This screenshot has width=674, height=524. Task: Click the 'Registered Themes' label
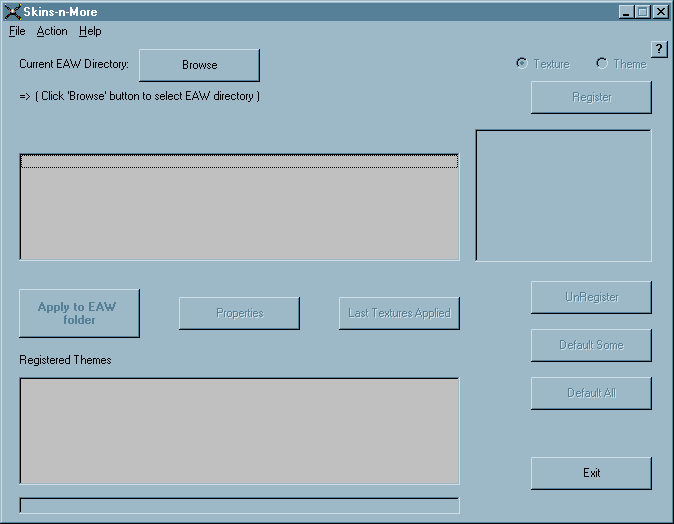point(65,360)
